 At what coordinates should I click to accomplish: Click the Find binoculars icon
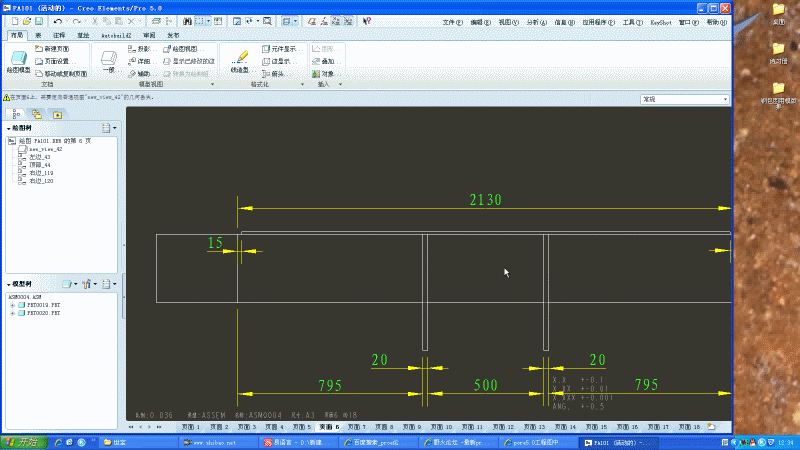pos(187,21)
